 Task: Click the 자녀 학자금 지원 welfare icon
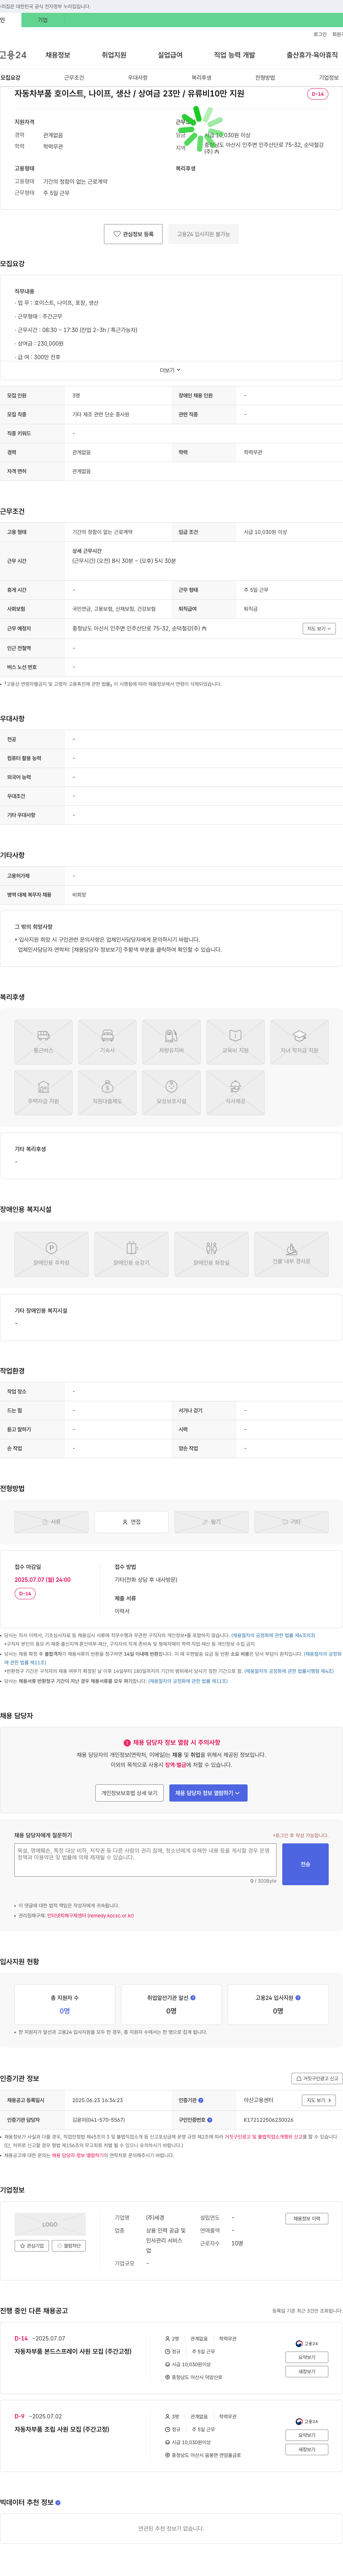299,1042
